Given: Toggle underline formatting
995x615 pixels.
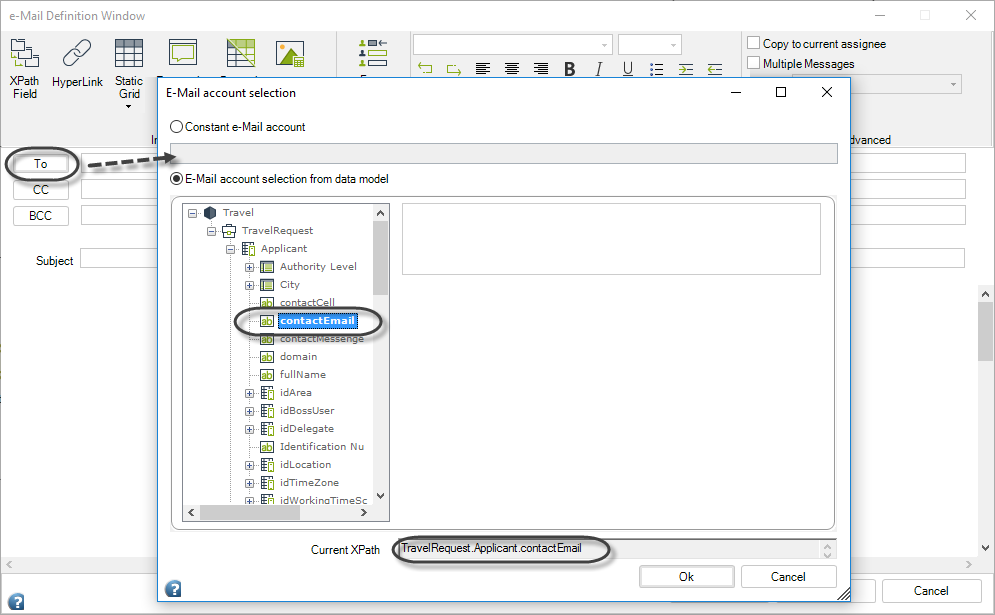Looking at the screenshot, I should click(628, 69).
